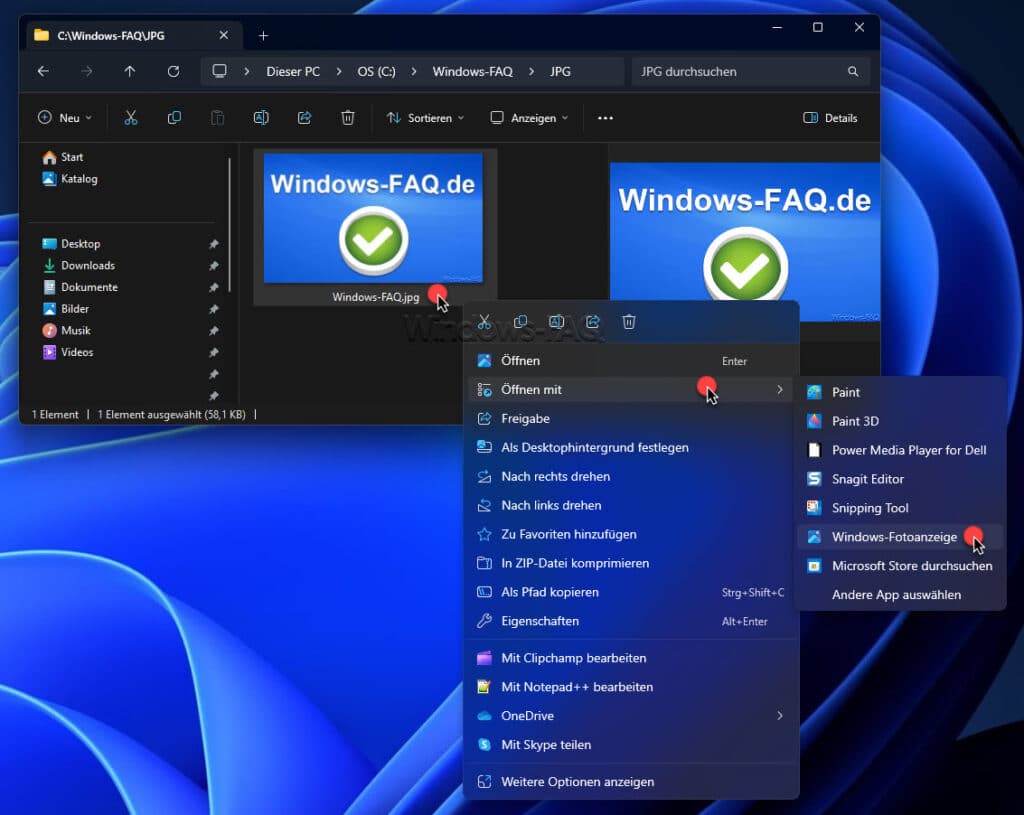
Task: Choose Snagit Editor in submenu
Action: [901, 479]
